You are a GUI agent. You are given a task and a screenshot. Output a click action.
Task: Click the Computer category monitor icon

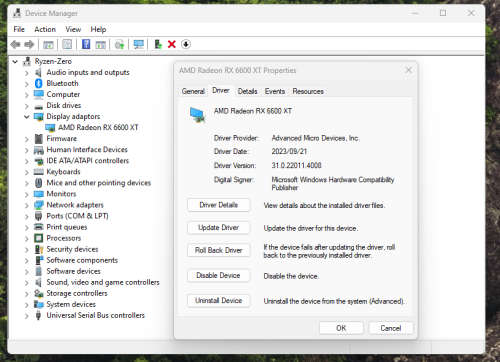(x=39, y=94)
